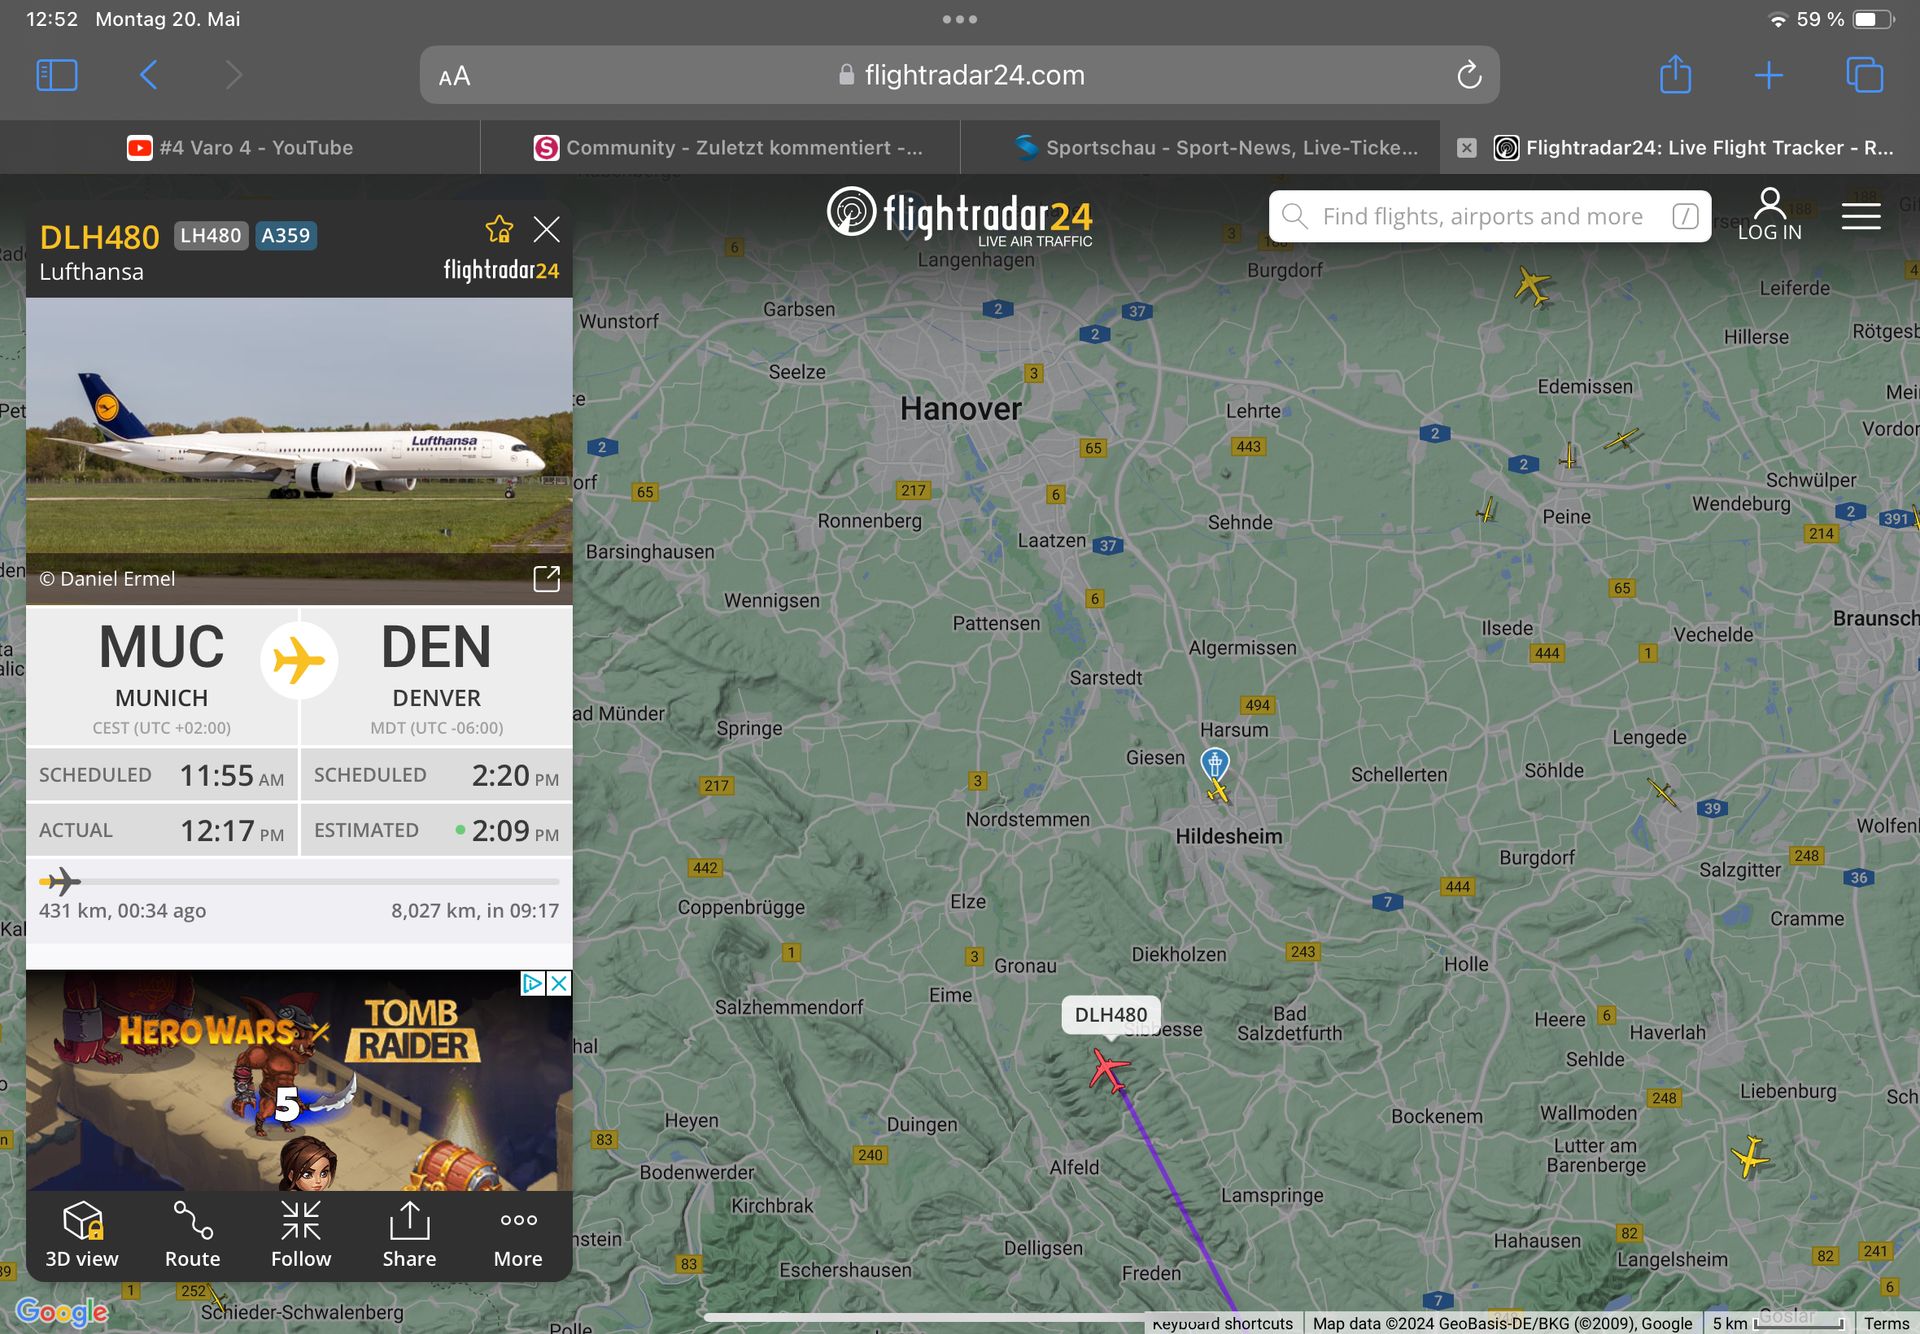Open the Terms link on the map
Viewport: 1920px width, 1334px height.
pos(1885,1323)
